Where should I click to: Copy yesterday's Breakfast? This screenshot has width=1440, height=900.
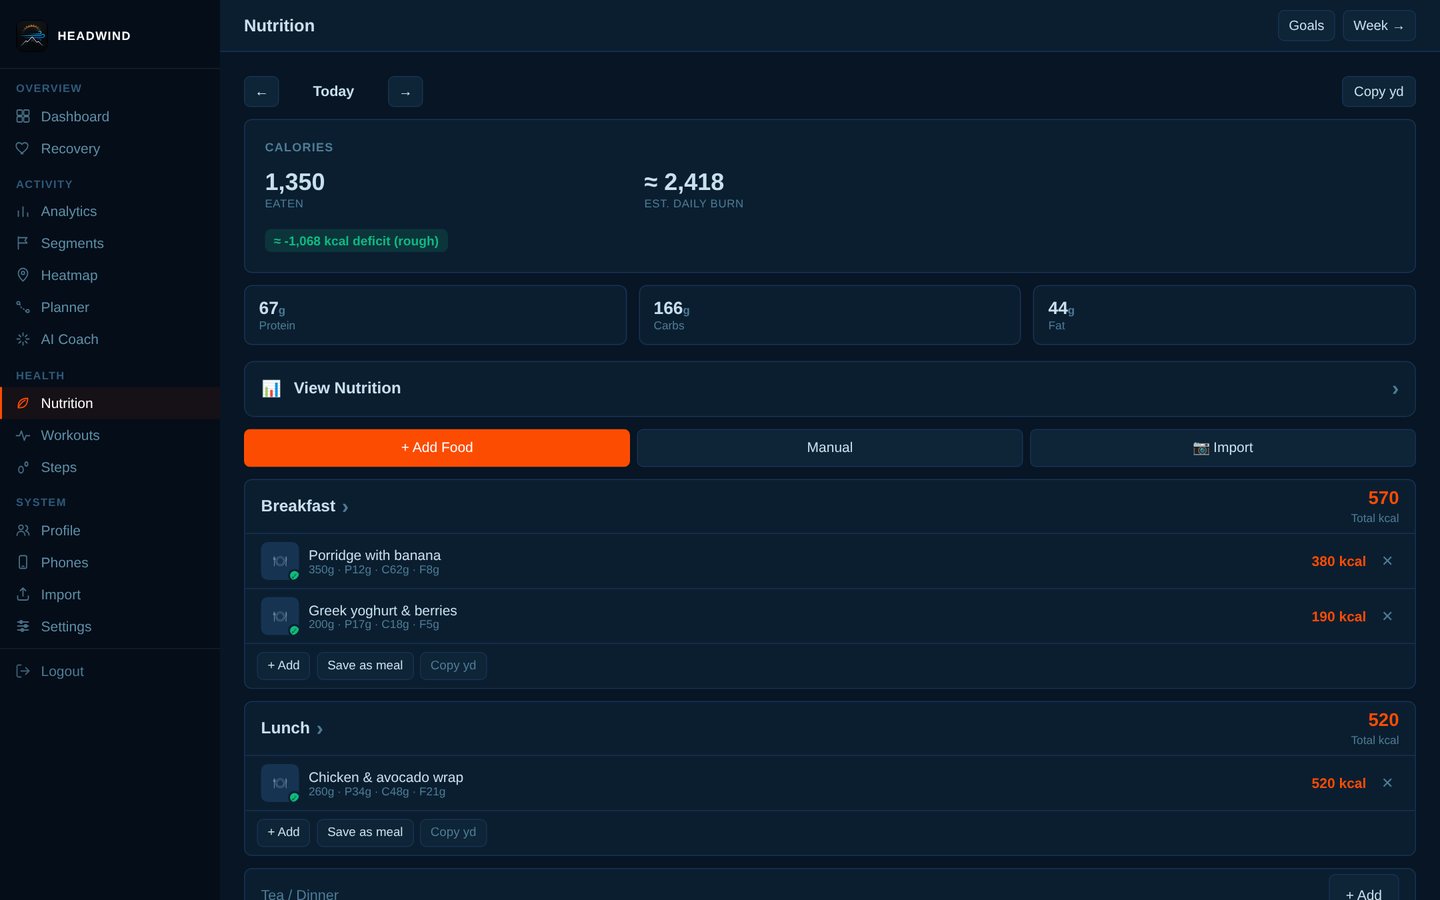click(x=453, y=666)
